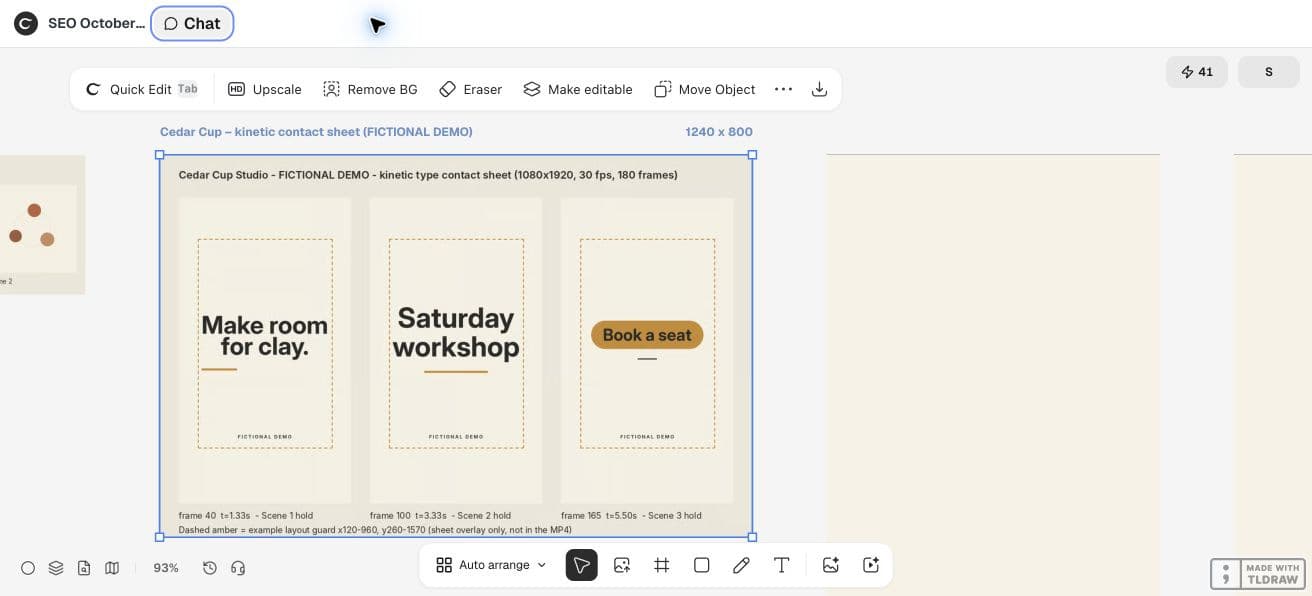
Task: Click the top-right selection handle
Action: click(x=752, y=155)
